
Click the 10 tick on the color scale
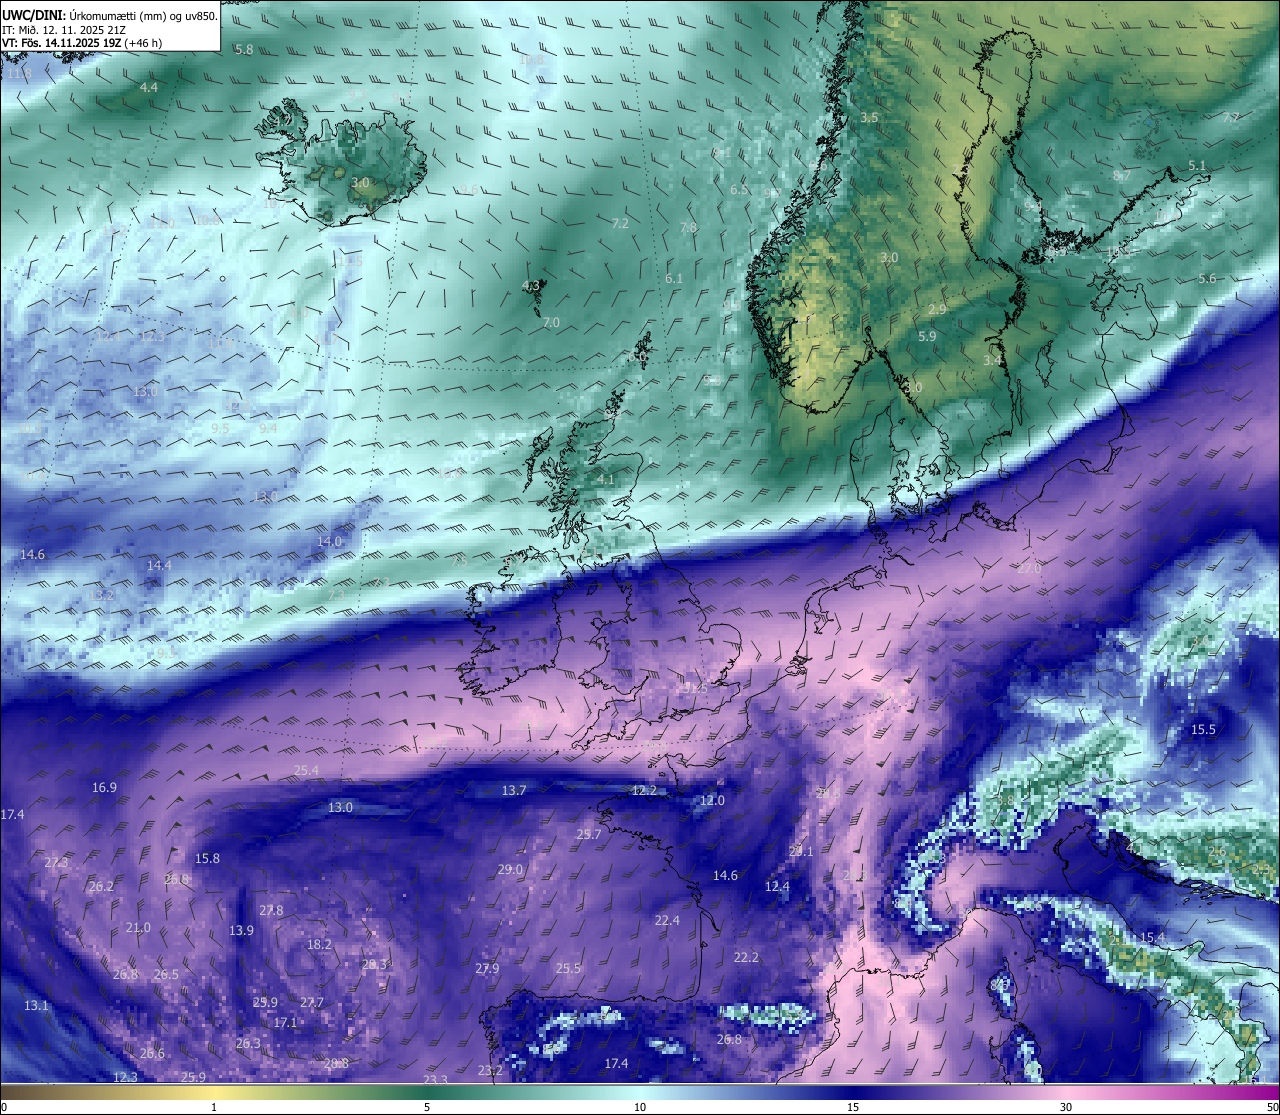pos(640,1107)
